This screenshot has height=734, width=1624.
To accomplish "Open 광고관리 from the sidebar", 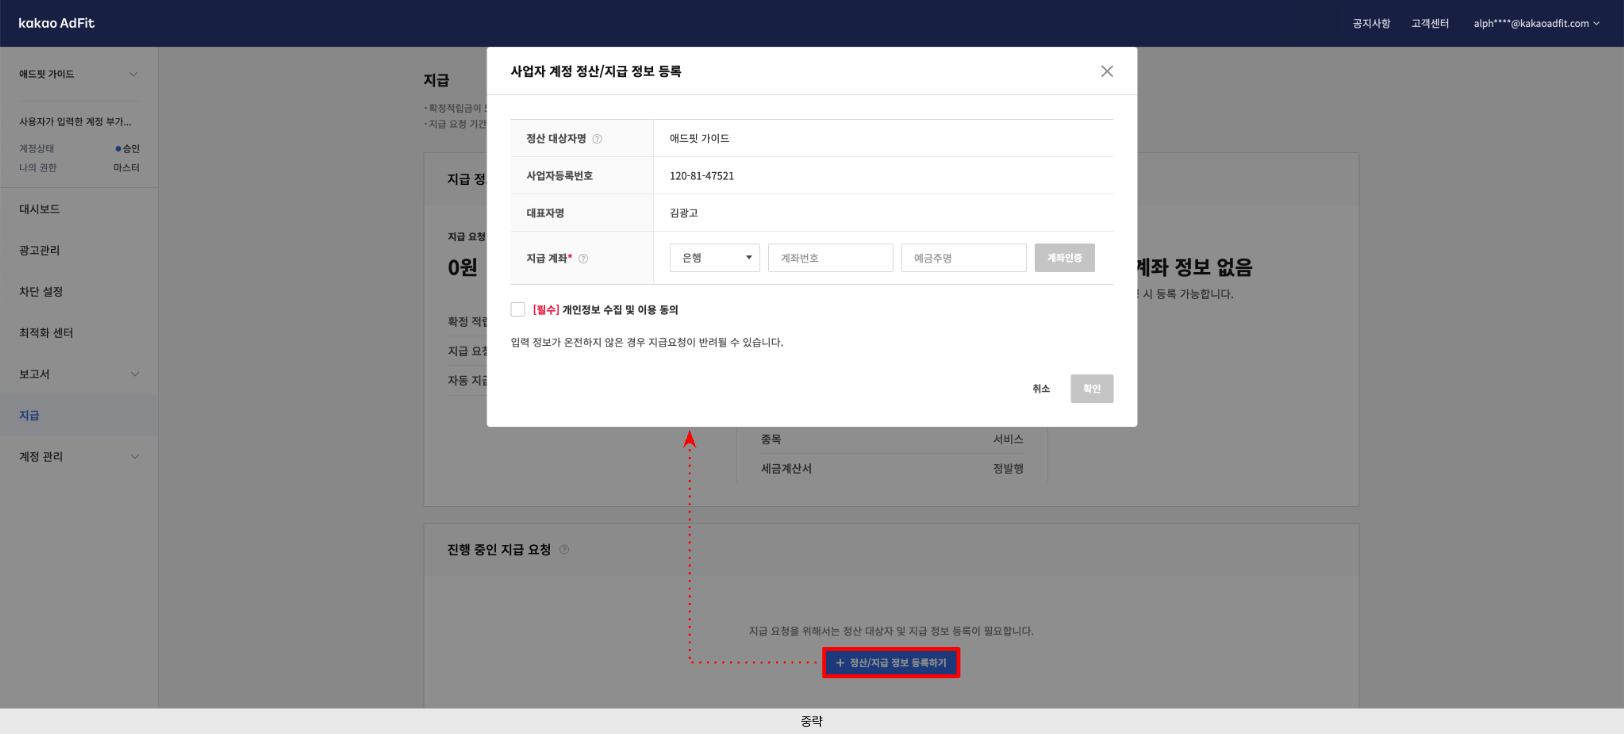I will [x=40, y=251].
